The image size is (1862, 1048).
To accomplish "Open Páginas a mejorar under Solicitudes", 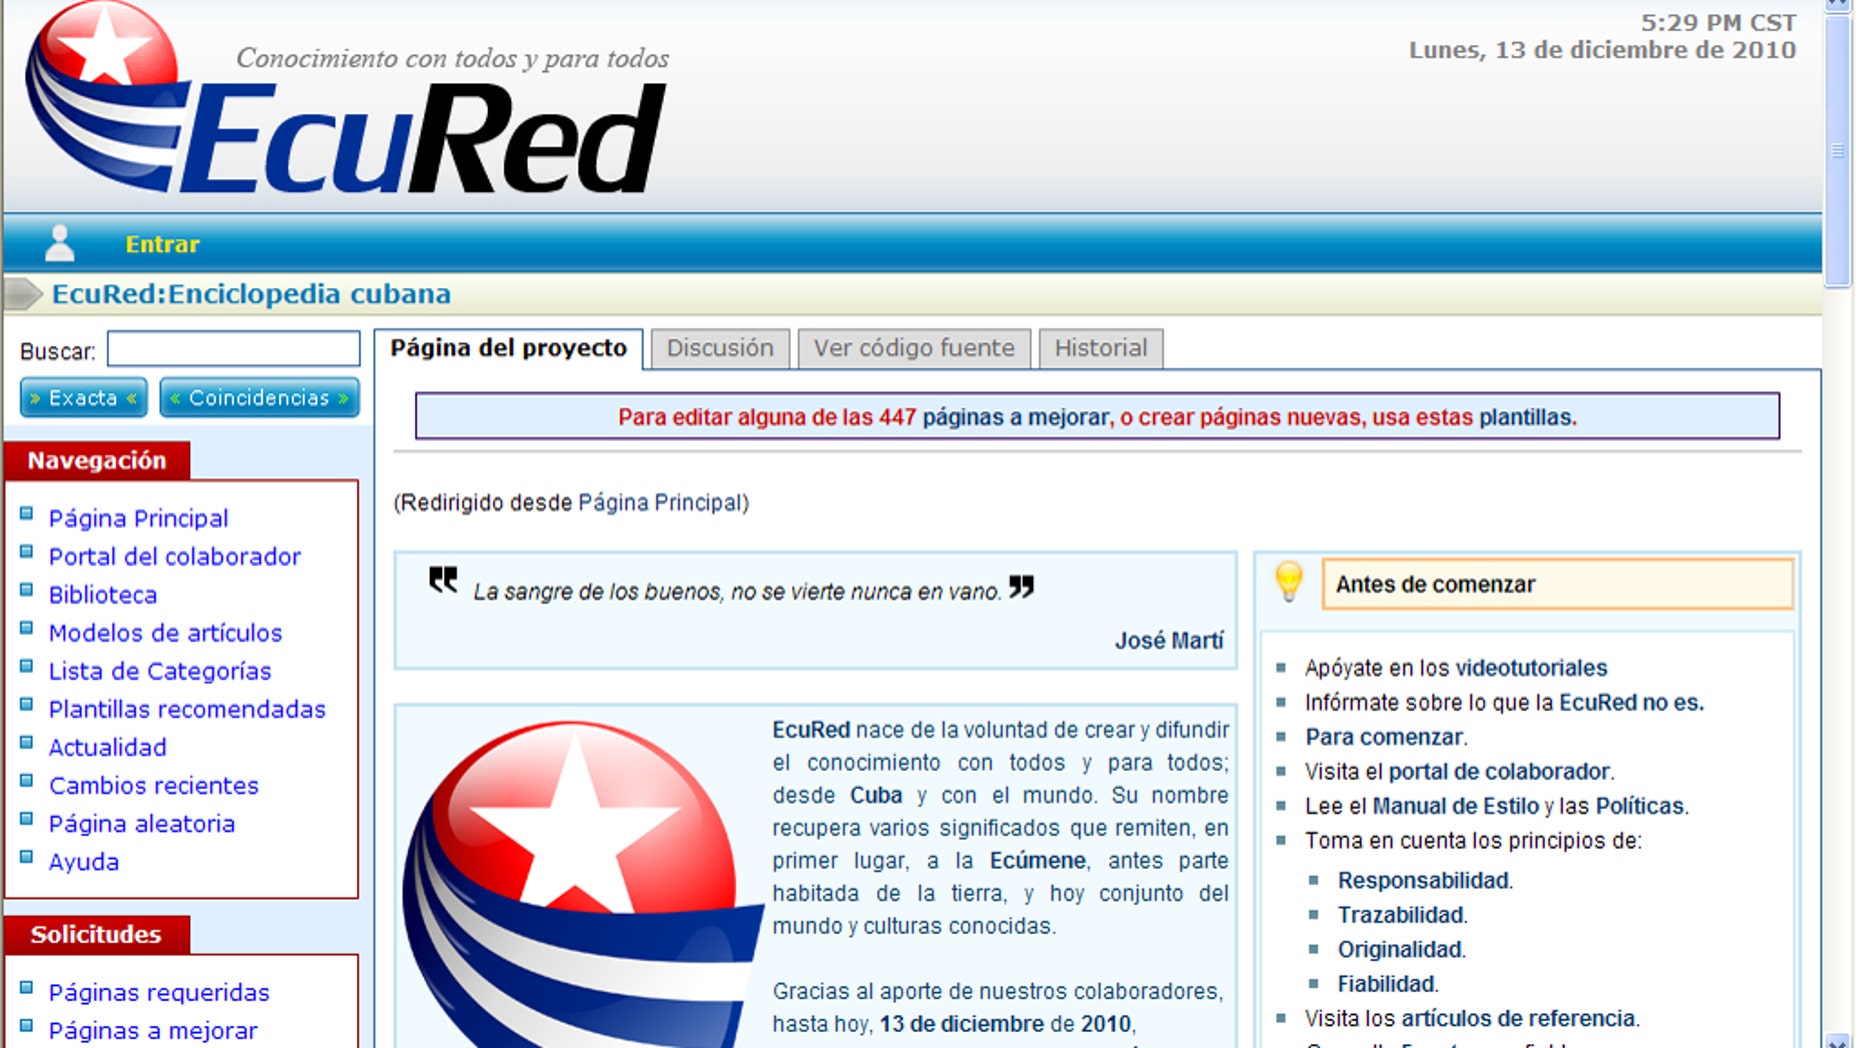I will [153, 1030].
